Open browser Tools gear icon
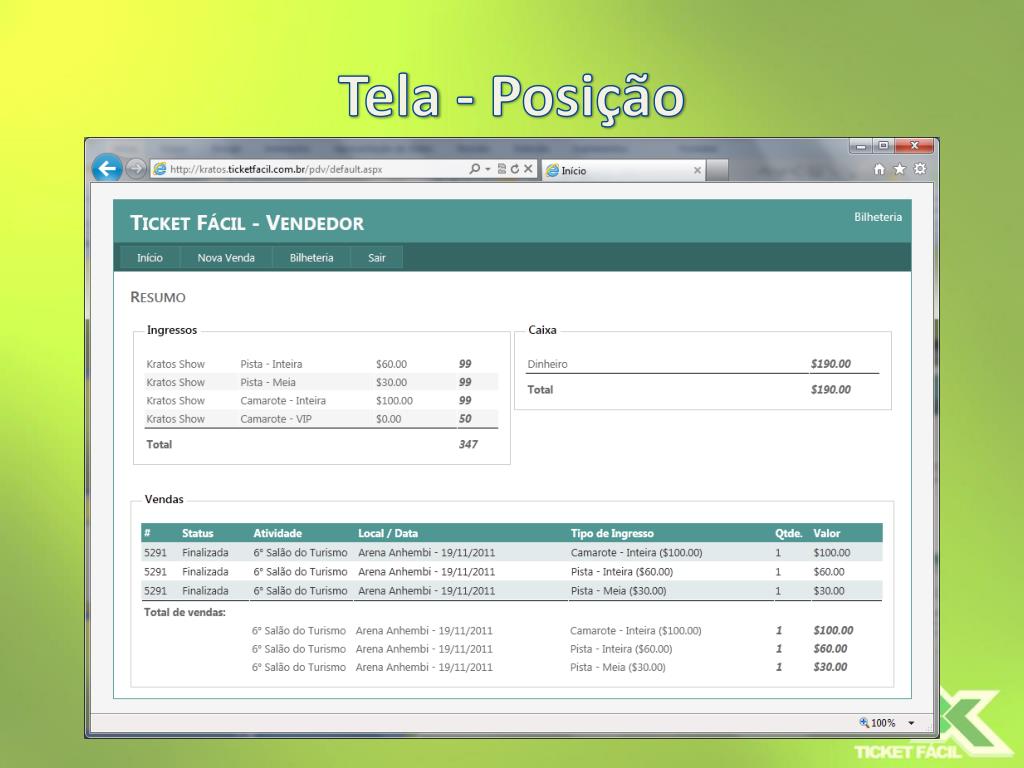This screenshot has width=1024, height=768. tap(920, 169)
